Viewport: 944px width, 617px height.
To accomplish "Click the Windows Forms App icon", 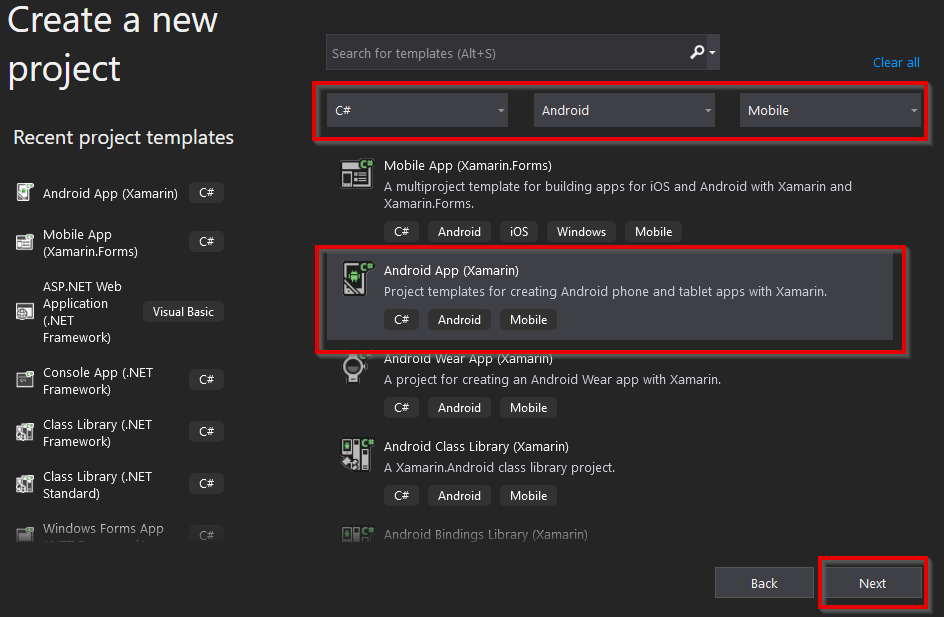I will [x=24, y=531].
